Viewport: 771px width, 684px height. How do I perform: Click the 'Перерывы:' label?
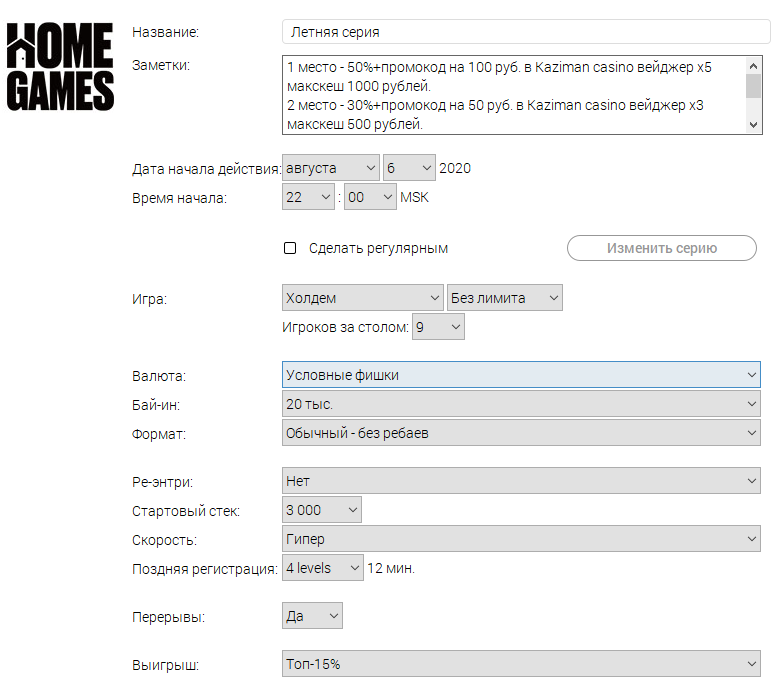(168, 617)
